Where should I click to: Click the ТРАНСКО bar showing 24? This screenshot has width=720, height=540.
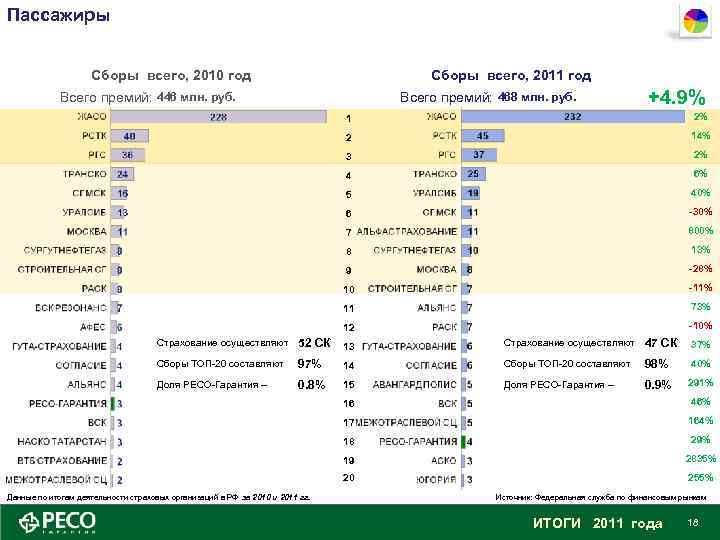click(x=122, y=174)
